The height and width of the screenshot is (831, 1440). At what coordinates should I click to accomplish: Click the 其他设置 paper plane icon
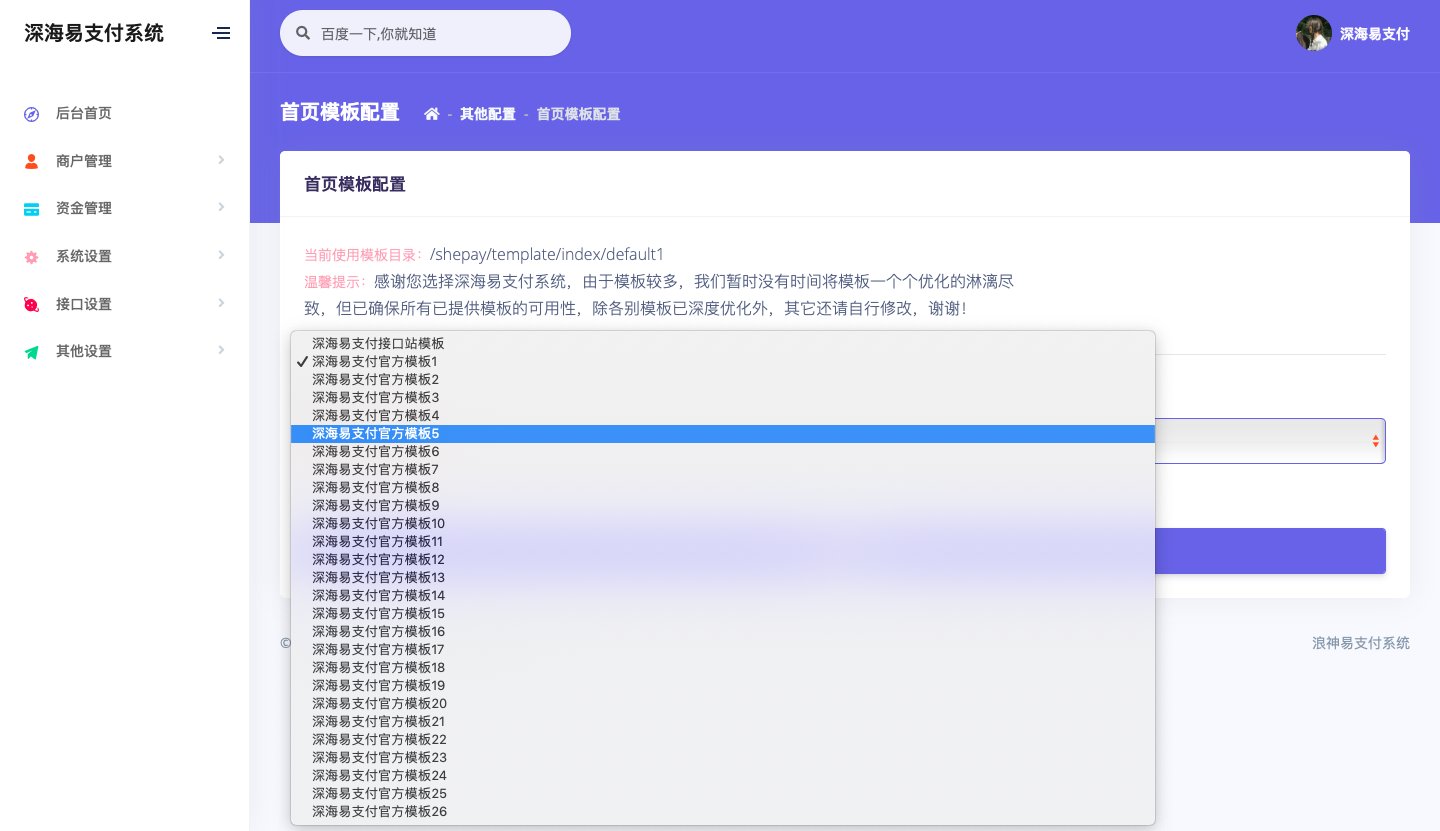click(x=31, y=352)
